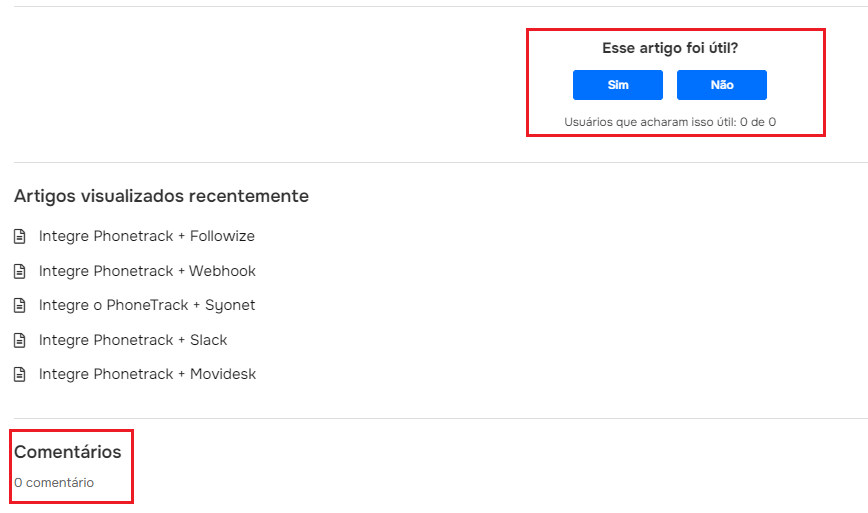Click the 'Artigos visualizados recentemente' heading
Viewport: 868px width, 513px height.
coord(161,196)
